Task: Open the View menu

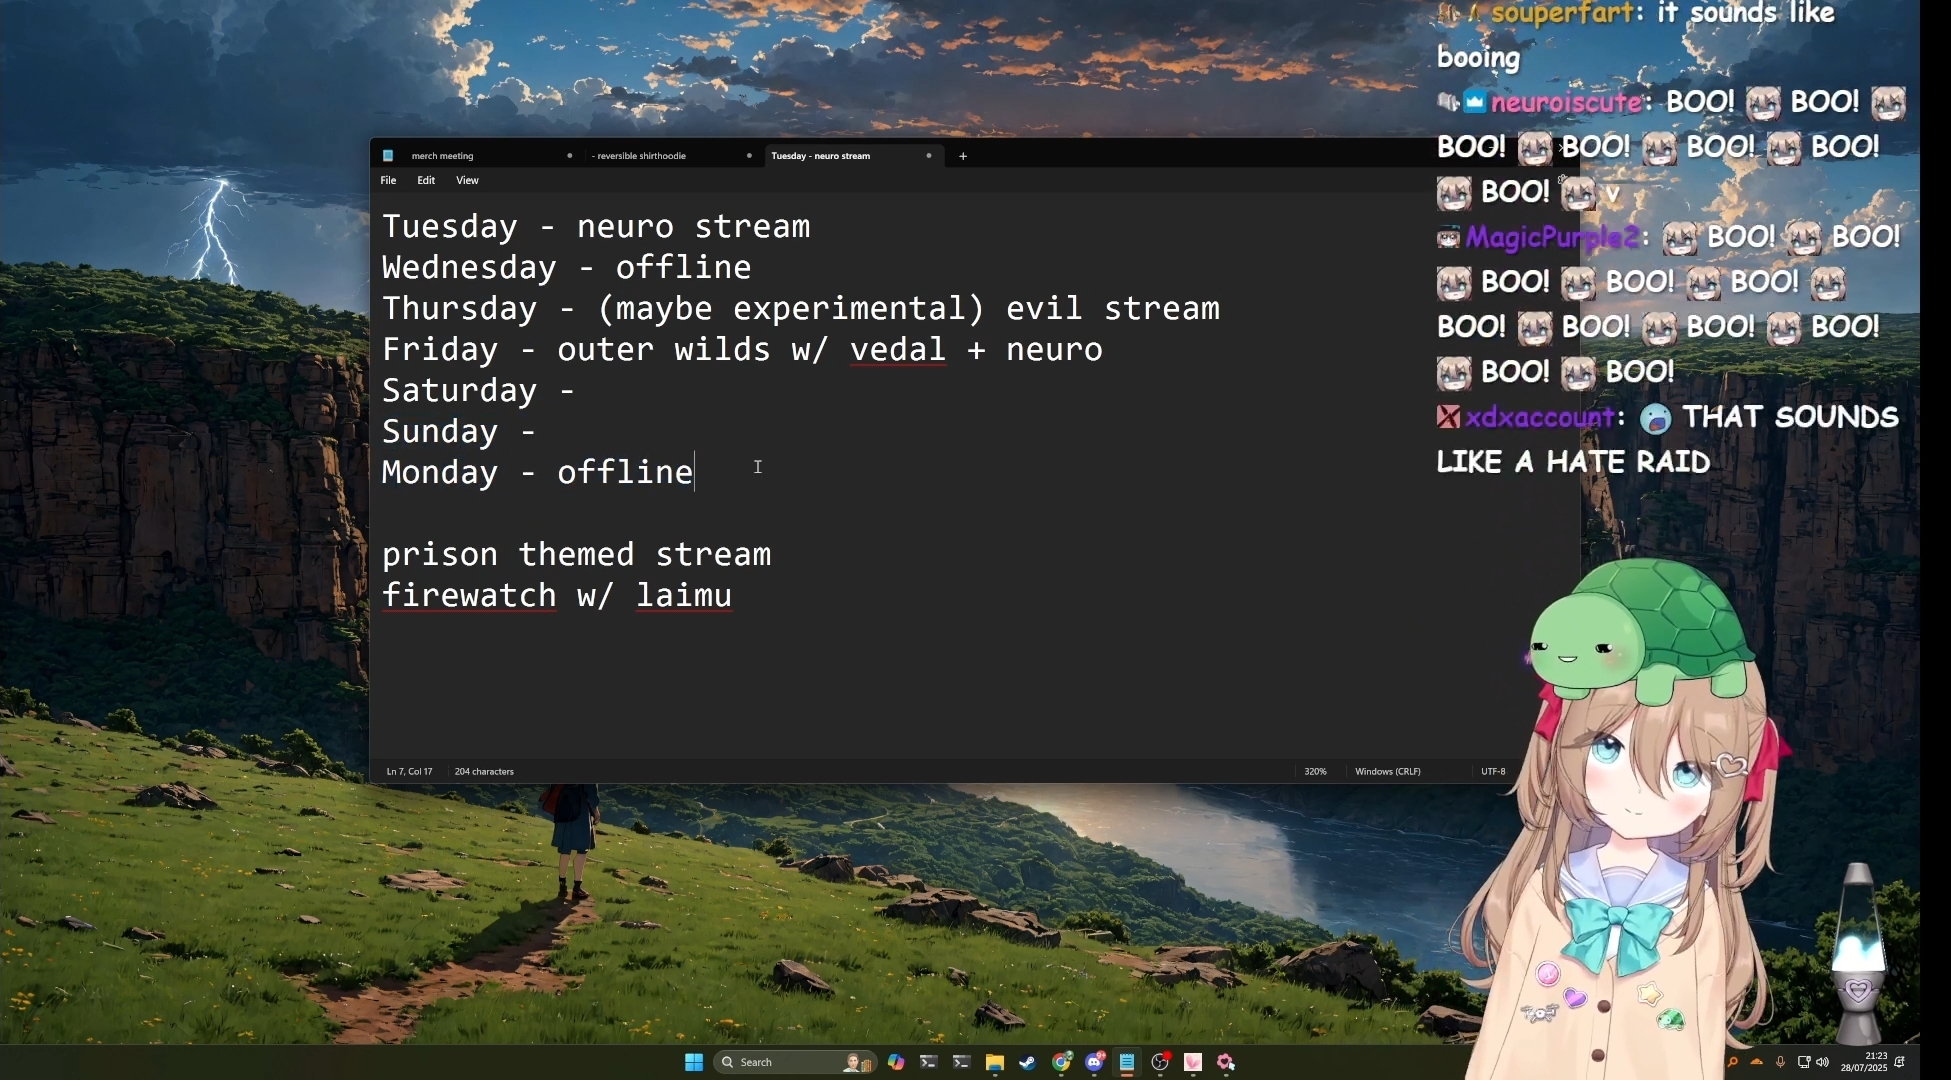Action: point(467,181)
